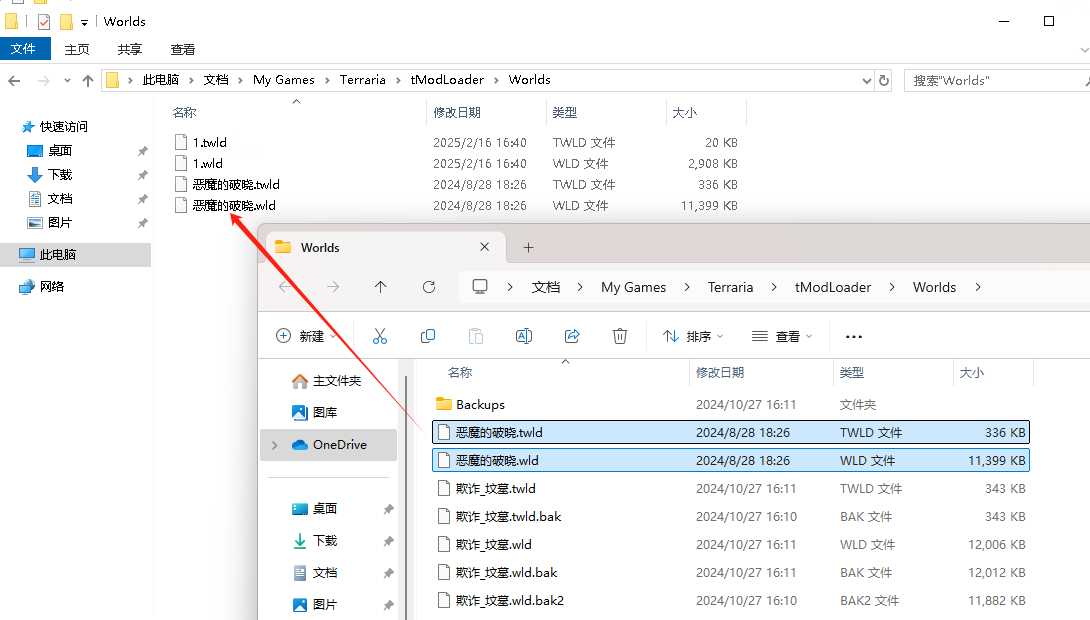Click the Copy icon in the front window toolbar

click(428, 336)
